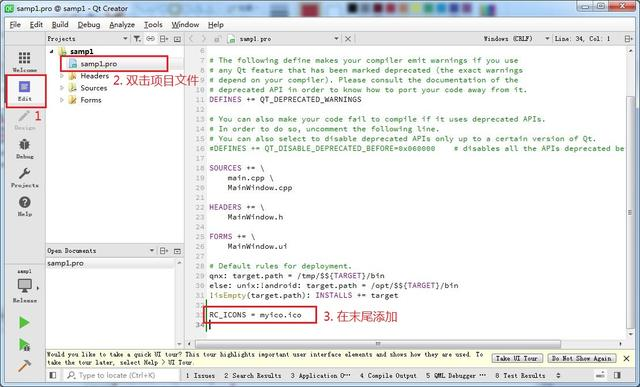
Task: Toggle the left sidebar visibility
Action: pos(53,375)
